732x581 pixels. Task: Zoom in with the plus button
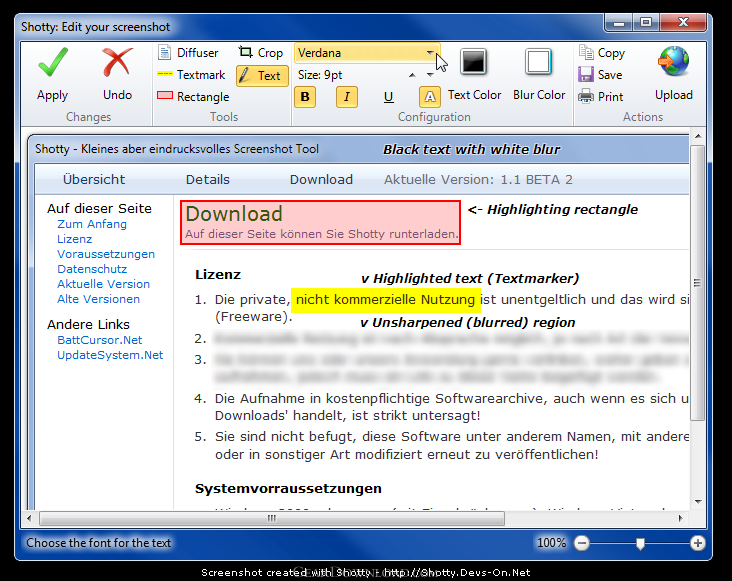pos(697,543)
